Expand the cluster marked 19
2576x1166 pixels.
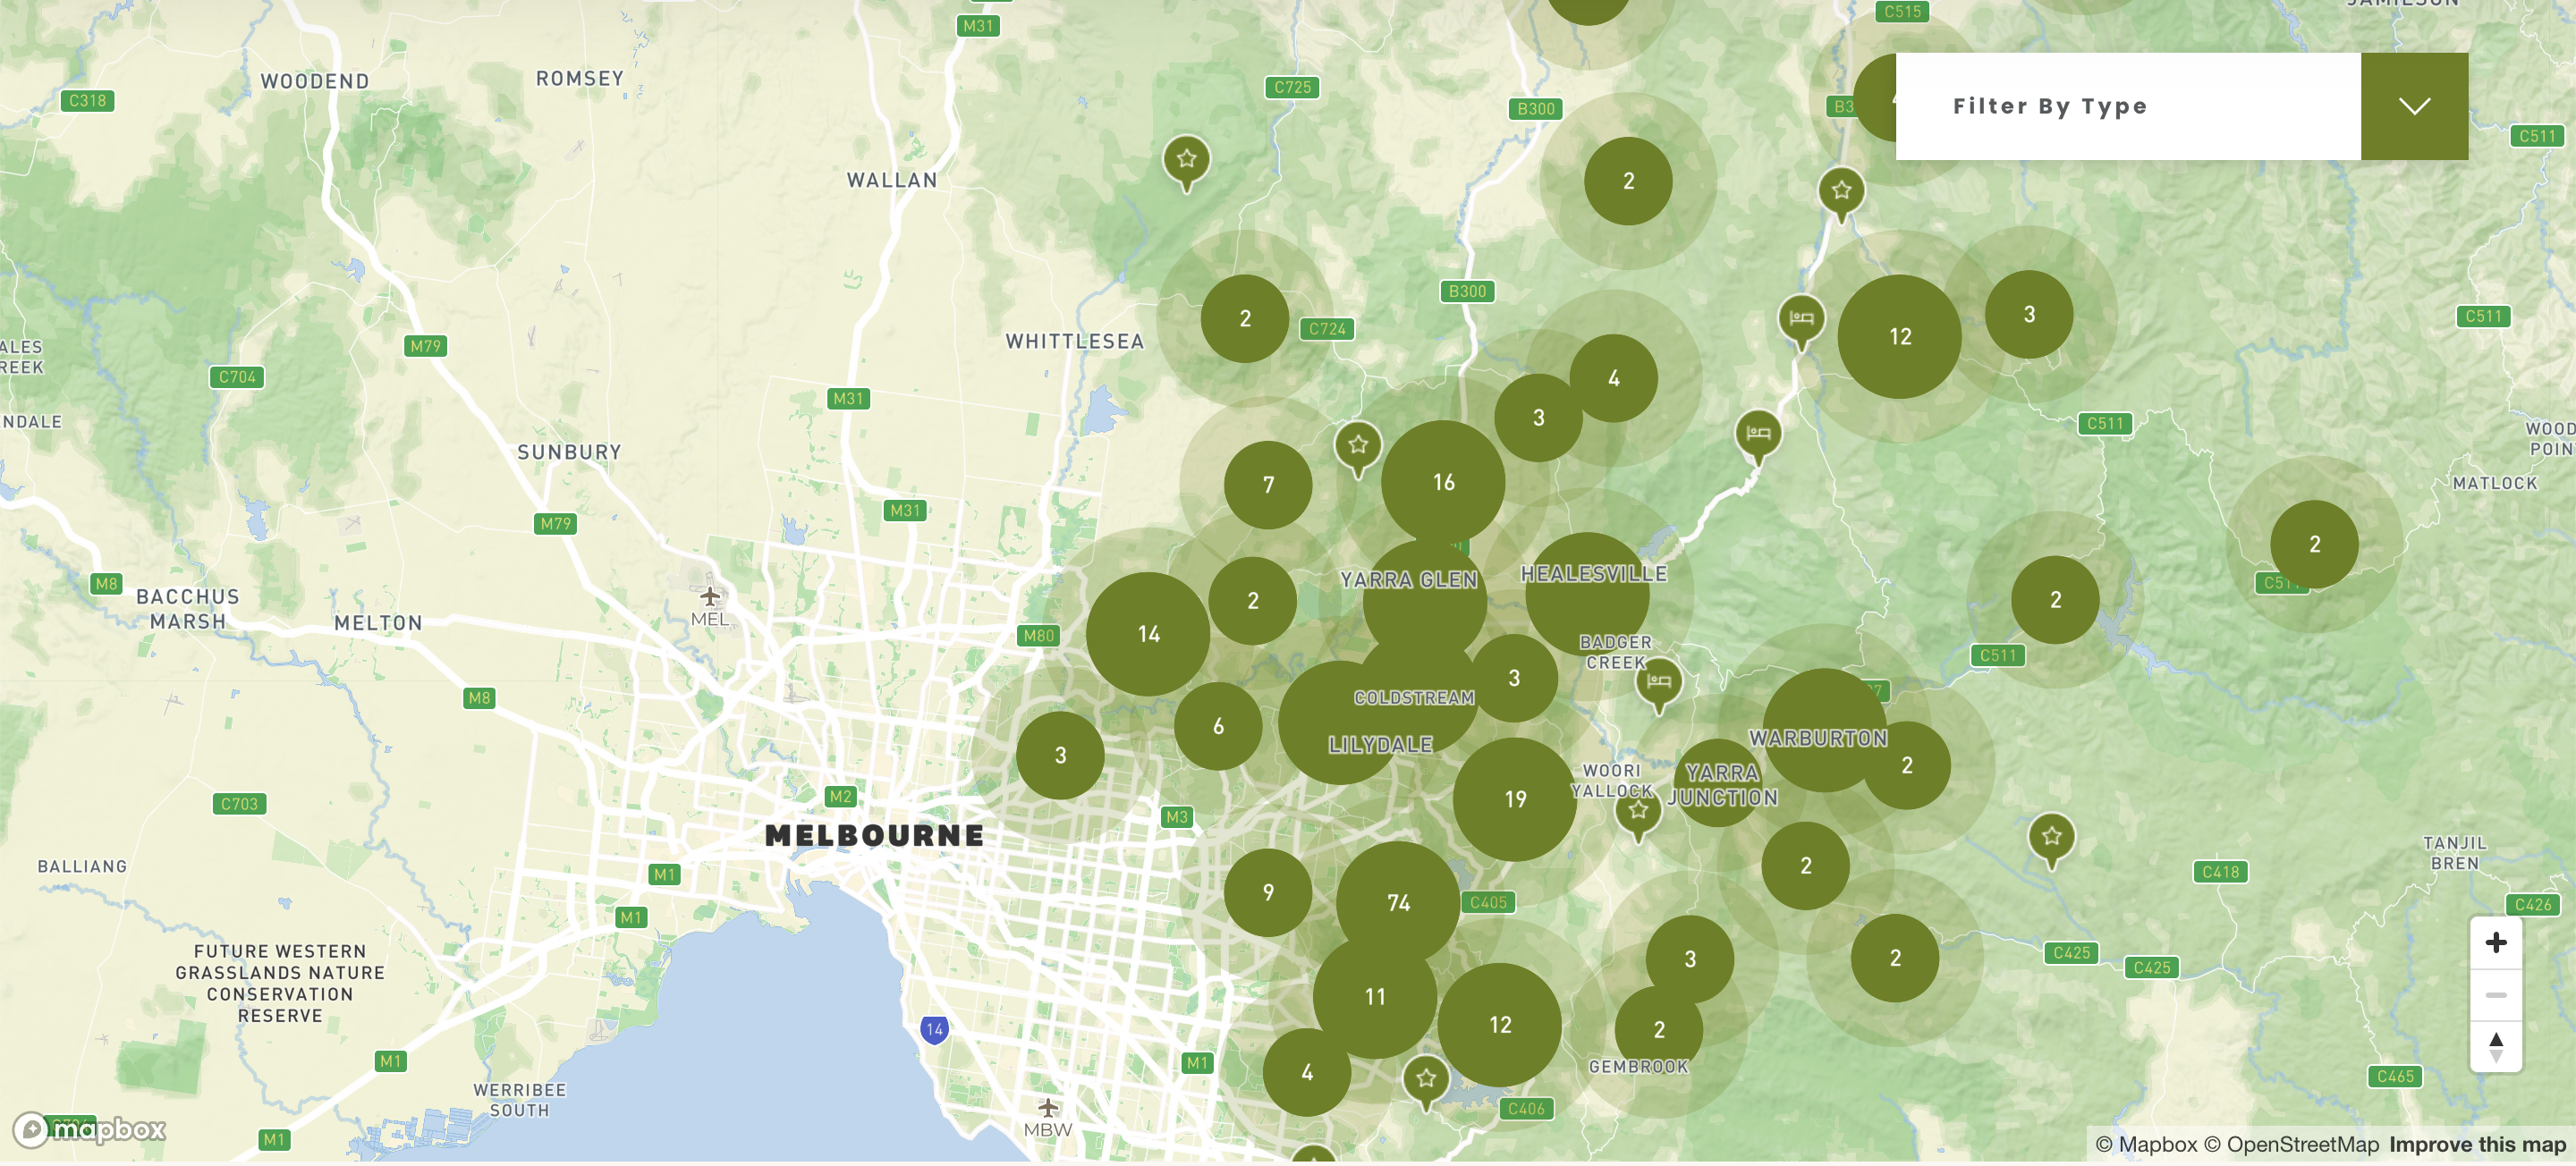click(1515, 799)
